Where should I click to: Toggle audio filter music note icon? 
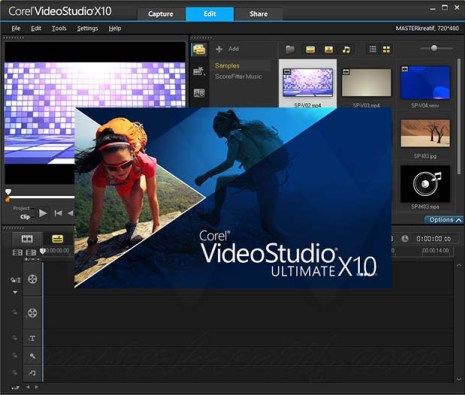coord(346,49)
